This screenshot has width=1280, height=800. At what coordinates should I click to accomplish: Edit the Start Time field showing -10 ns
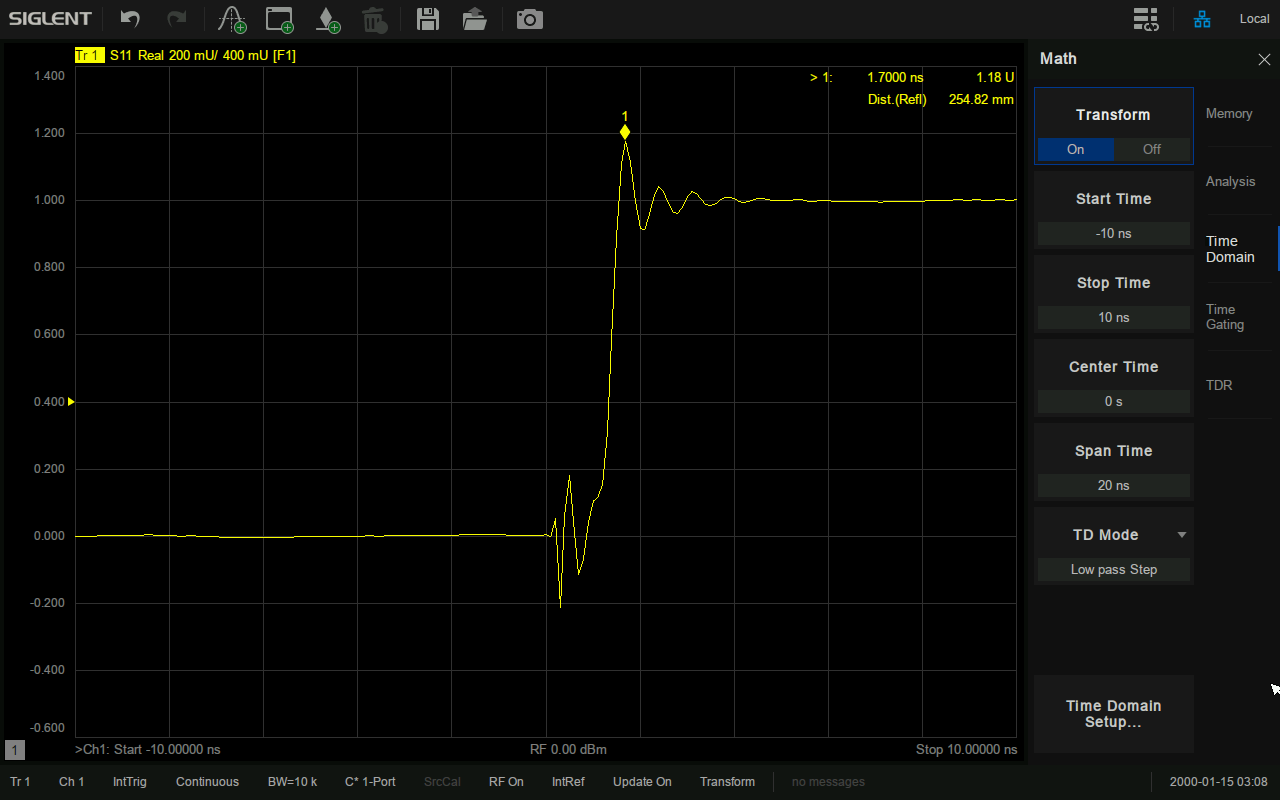point(1113,234)
